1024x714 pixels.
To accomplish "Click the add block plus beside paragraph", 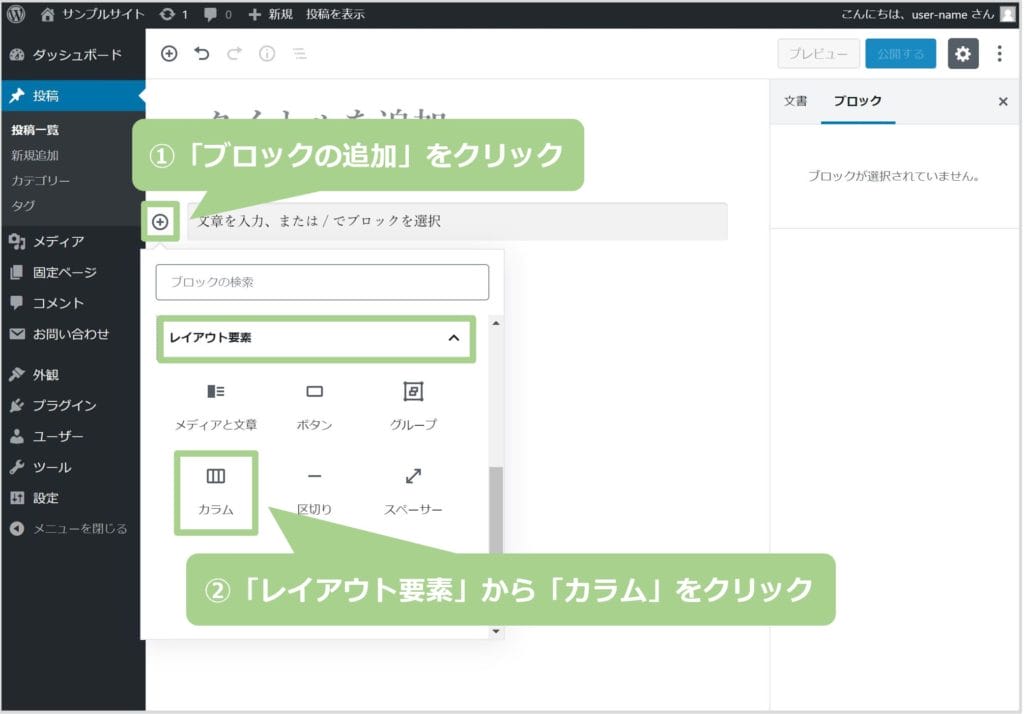I will (x=160, y=221).
